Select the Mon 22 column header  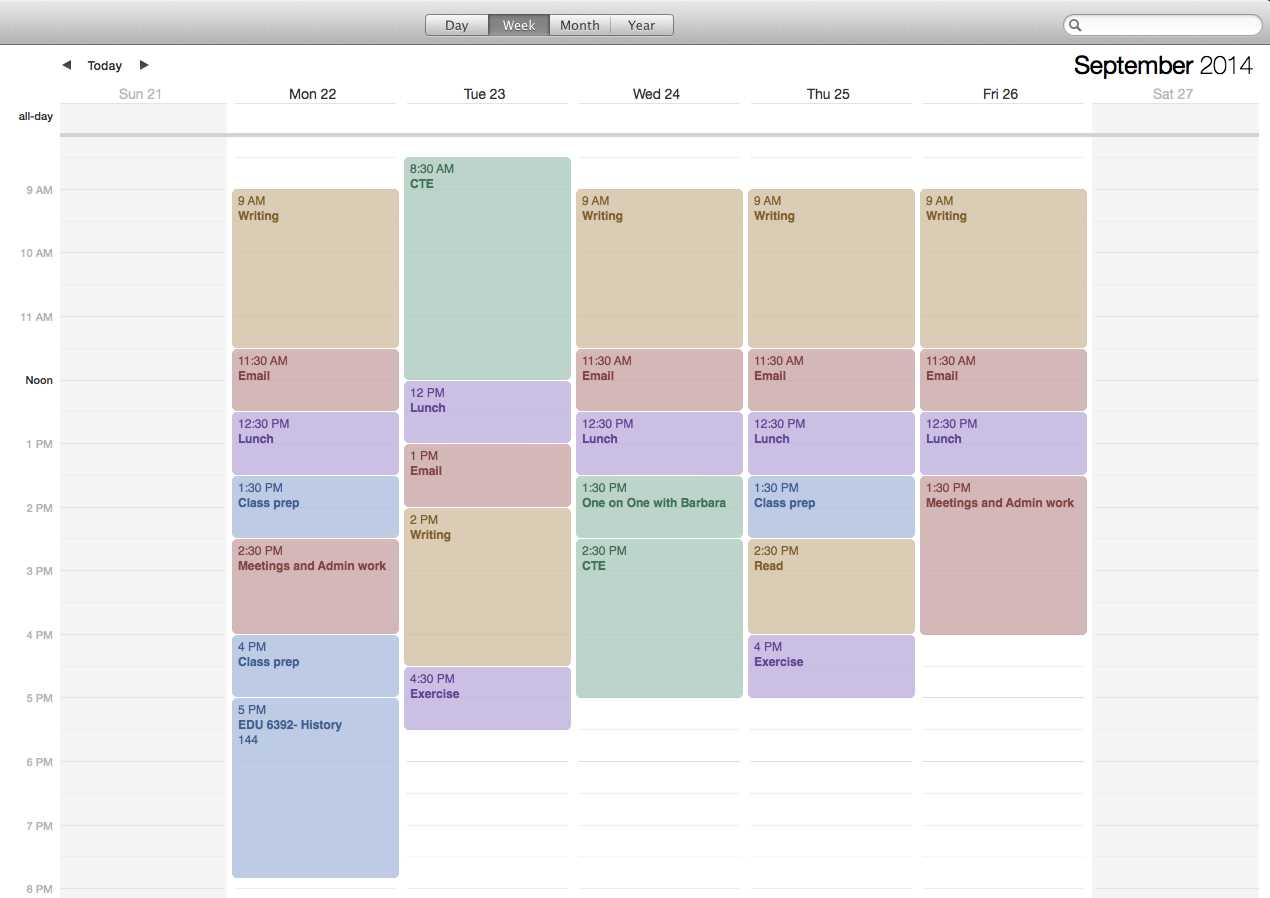click(x=313, y=94)
